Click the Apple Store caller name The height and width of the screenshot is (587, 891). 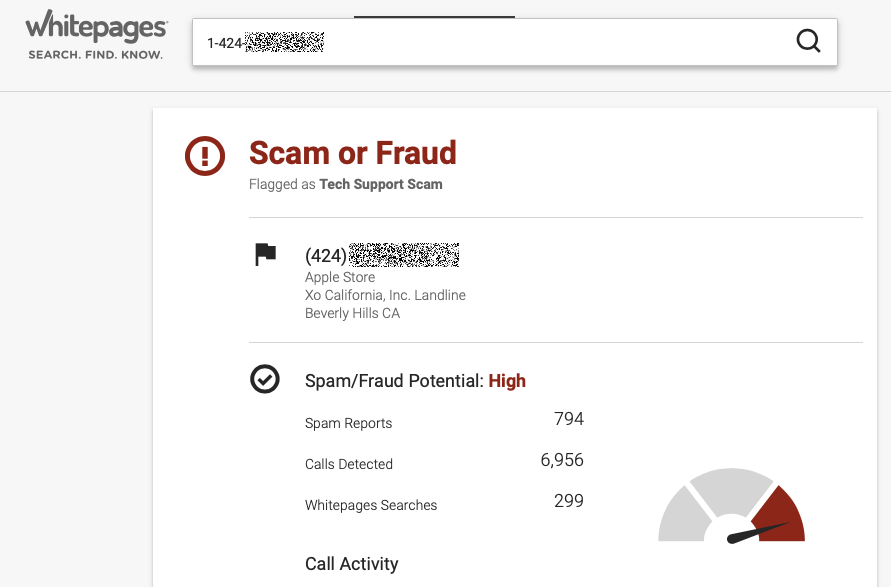coord(340,277)
